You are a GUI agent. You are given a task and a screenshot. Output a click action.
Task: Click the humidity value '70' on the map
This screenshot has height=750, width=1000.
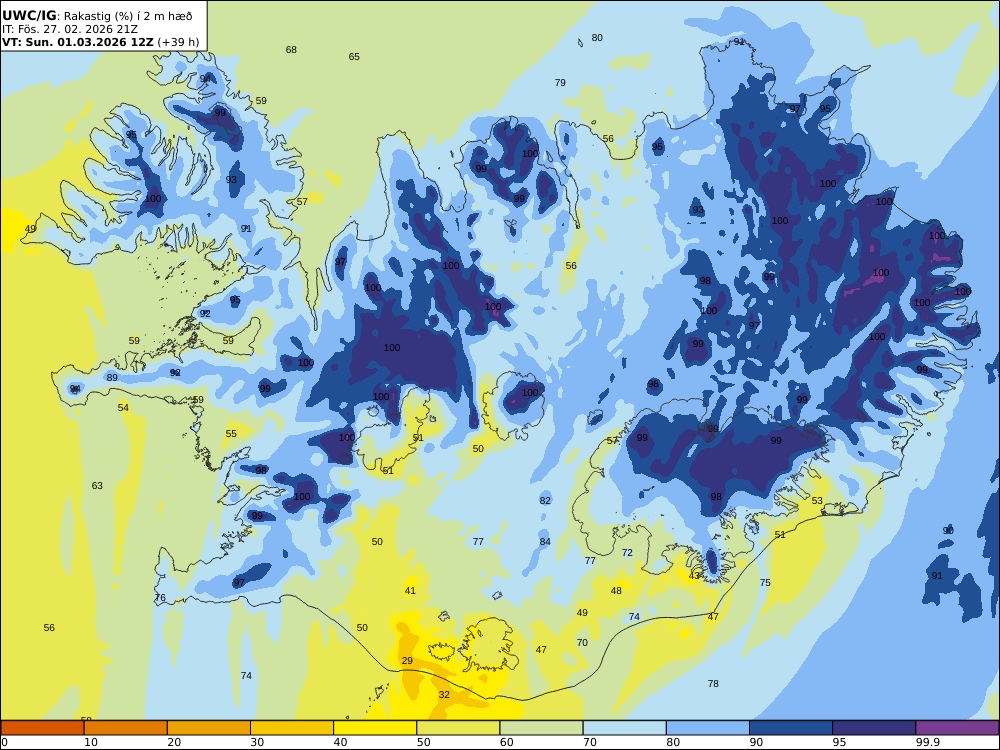click(x=582, y=643)
